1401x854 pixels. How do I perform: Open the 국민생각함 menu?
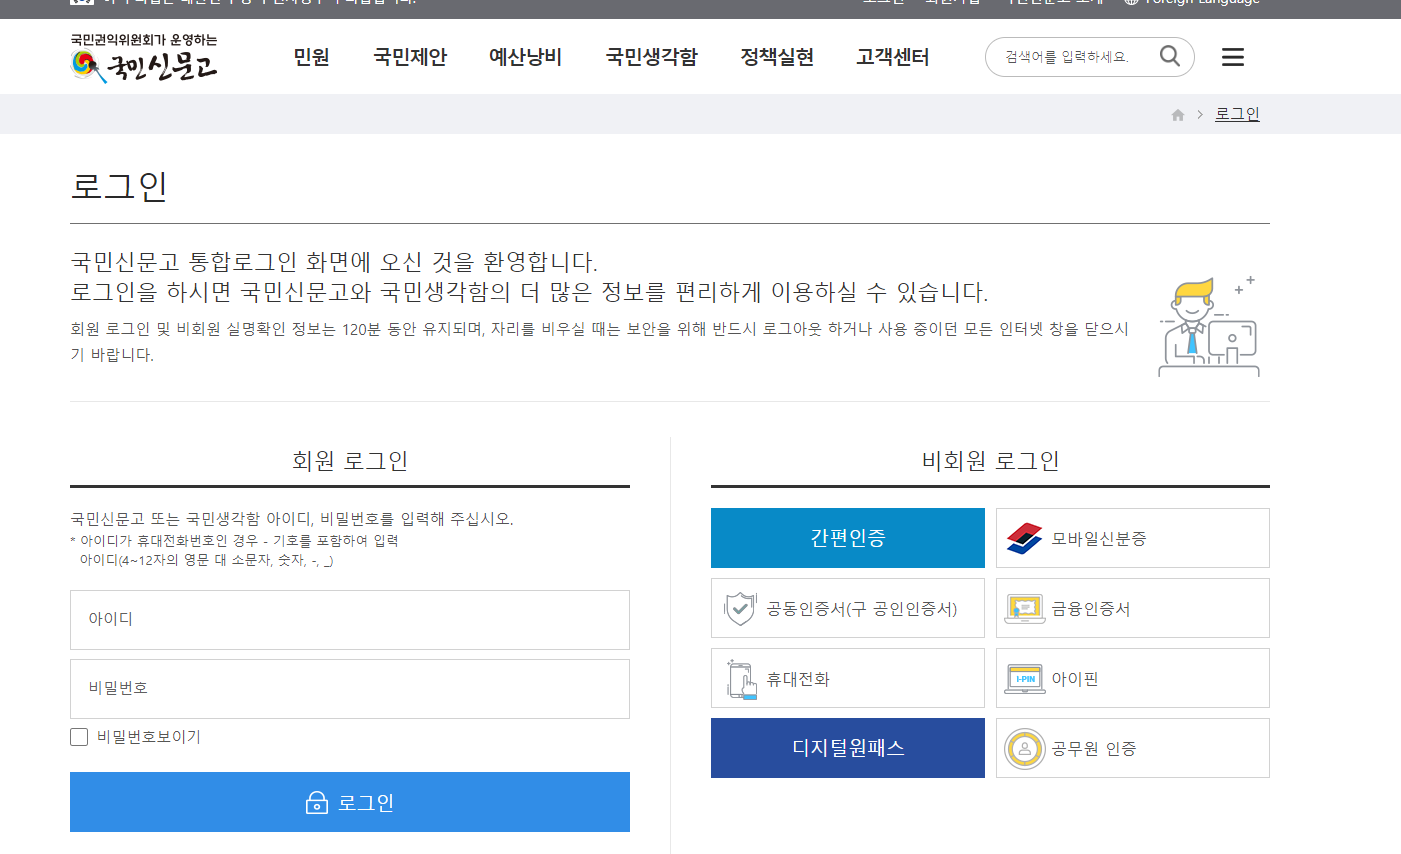(x=651, y=58)
